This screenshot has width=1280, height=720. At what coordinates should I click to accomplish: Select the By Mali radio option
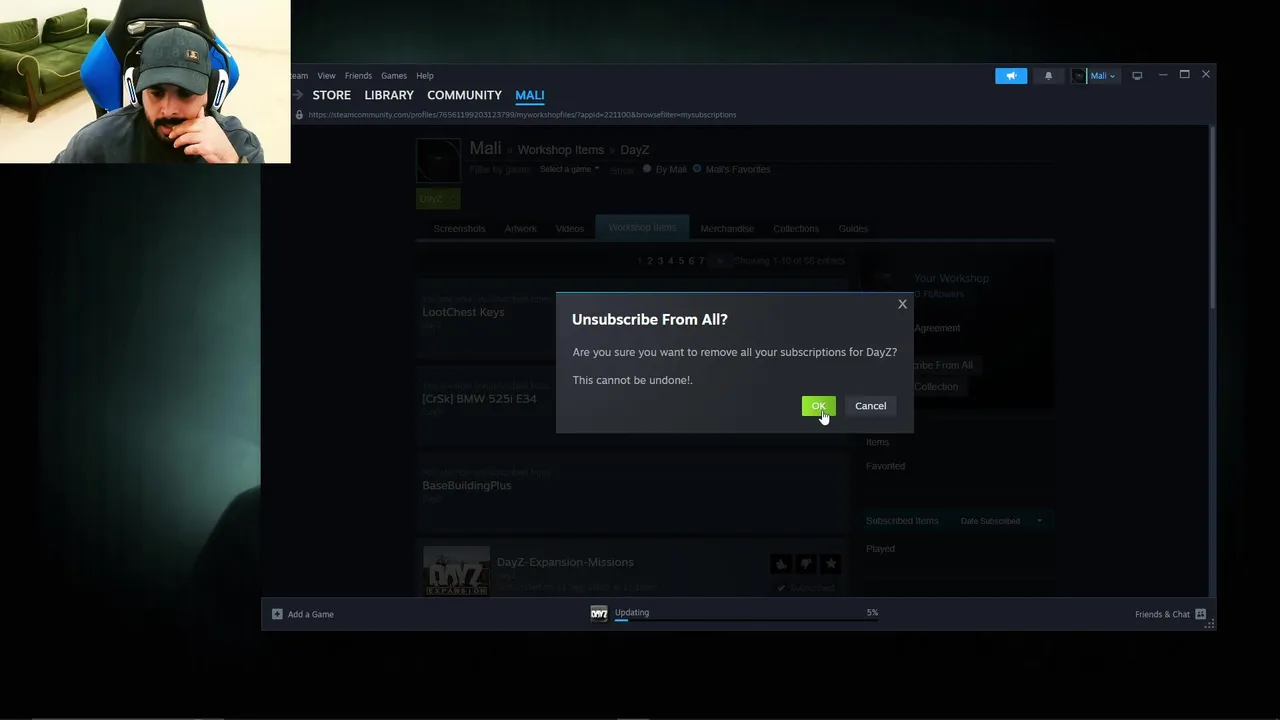(x=647, y=169)
